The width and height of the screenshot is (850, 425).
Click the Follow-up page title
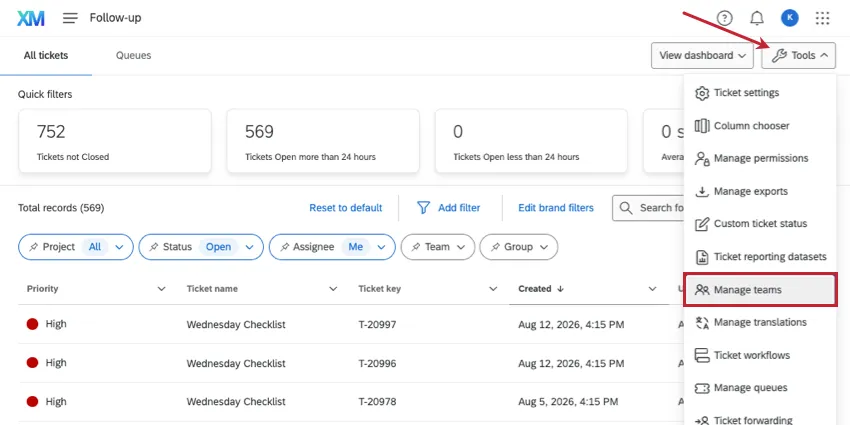click(x=115, y=18)
